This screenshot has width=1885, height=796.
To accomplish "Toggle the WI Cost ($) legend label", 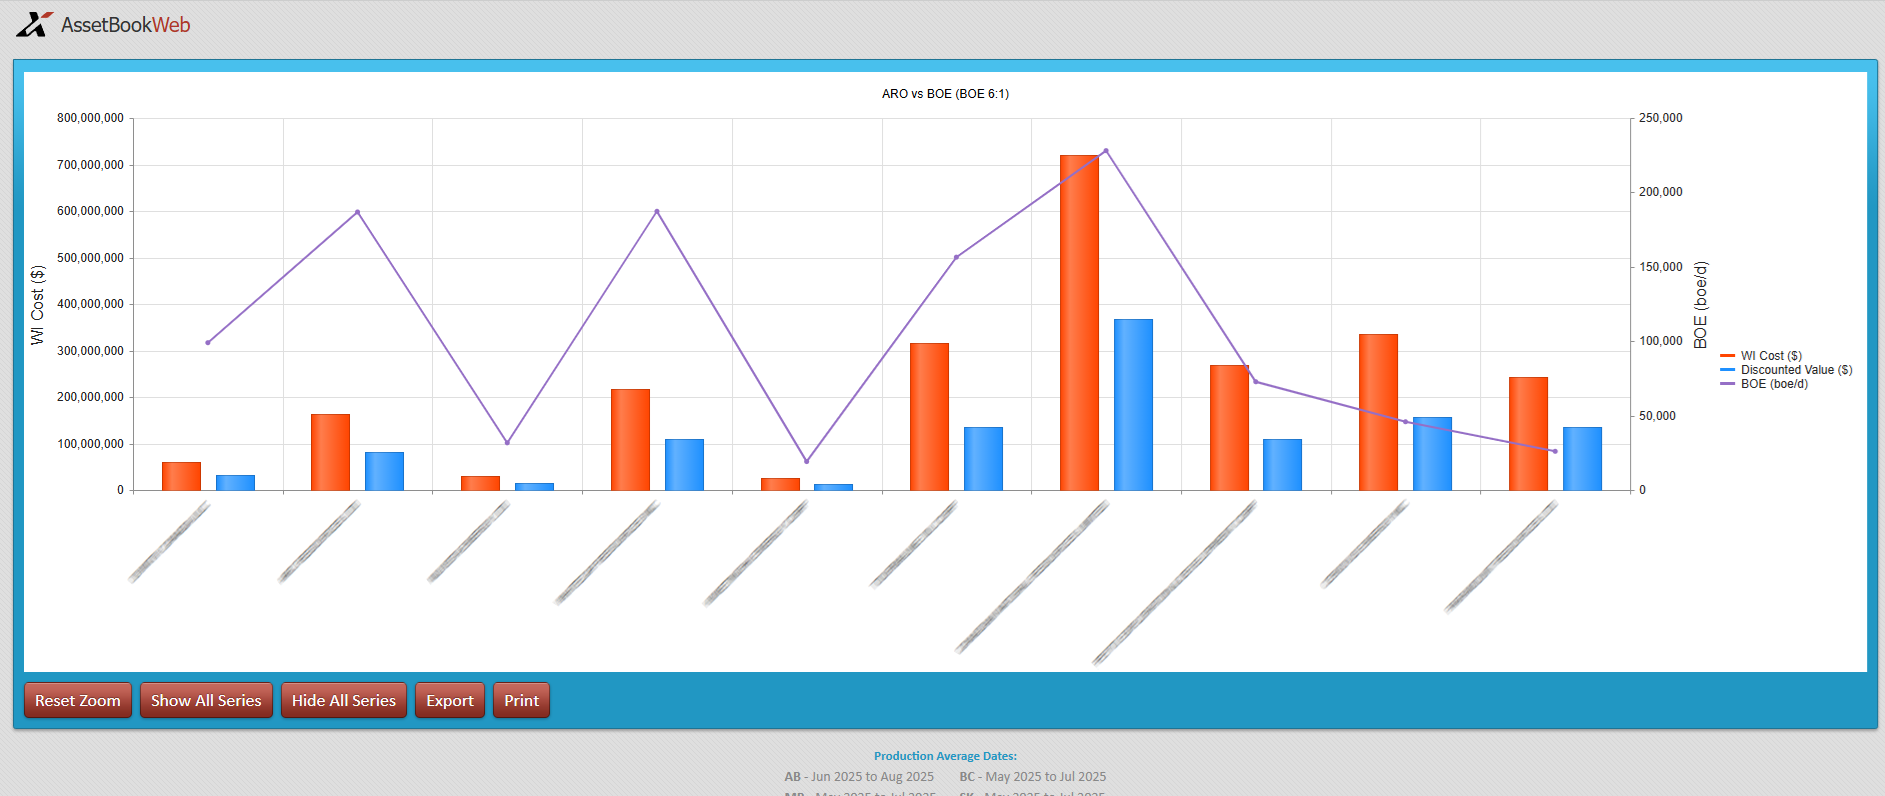I will click(1771, 356).
